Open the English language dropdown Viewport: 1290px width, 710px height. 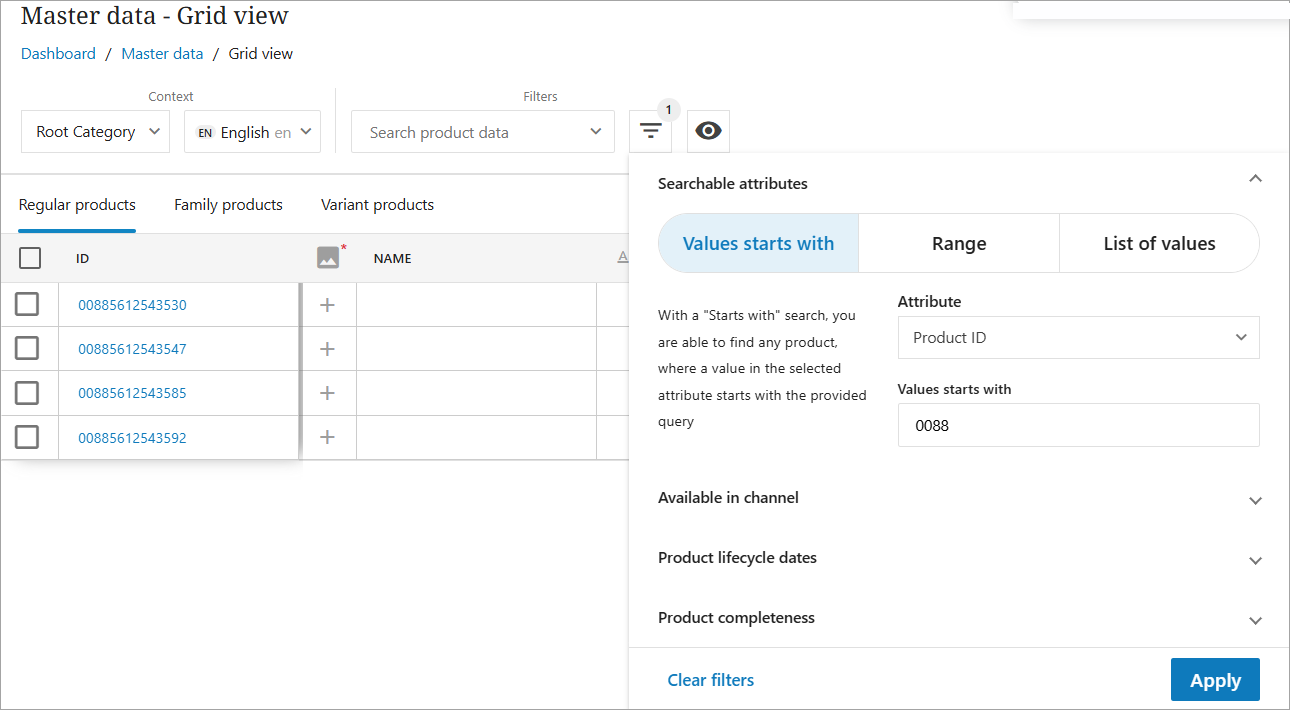coord(252,132)
